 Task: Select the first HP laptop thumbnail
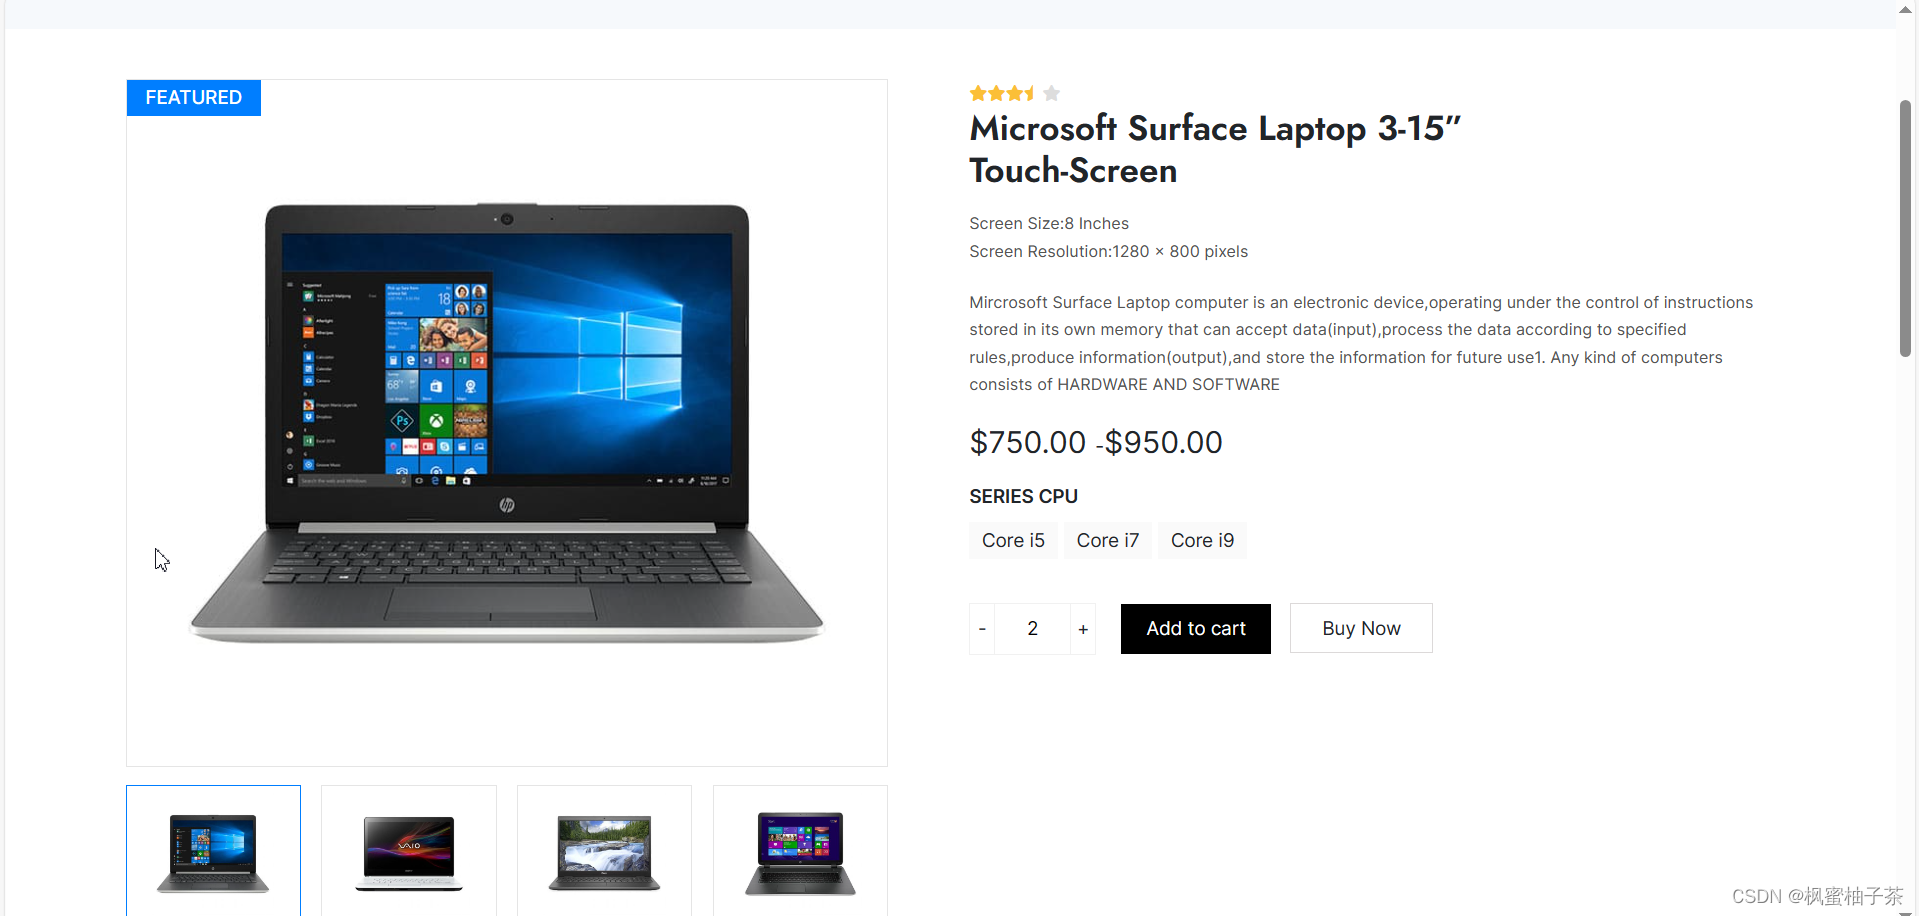[213, 851]
